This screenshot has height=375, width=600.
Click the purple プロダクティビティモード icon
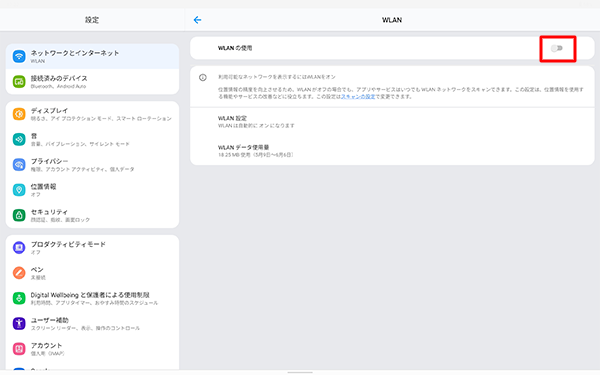(19, 248)
